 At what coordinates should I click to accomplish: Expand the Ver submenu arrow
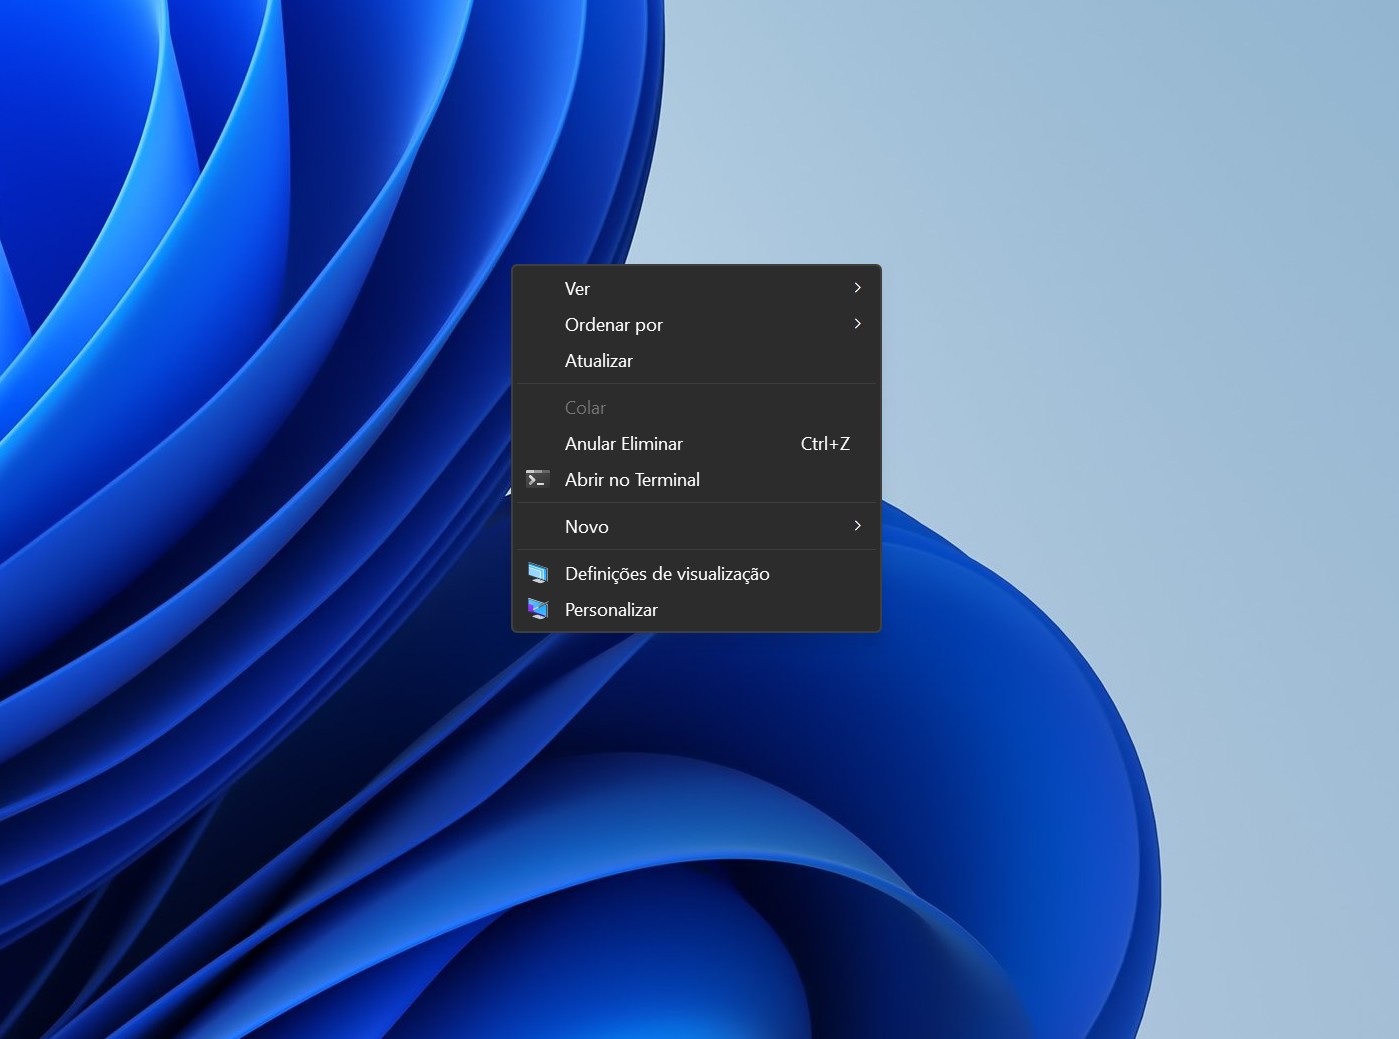pos(857,288)
